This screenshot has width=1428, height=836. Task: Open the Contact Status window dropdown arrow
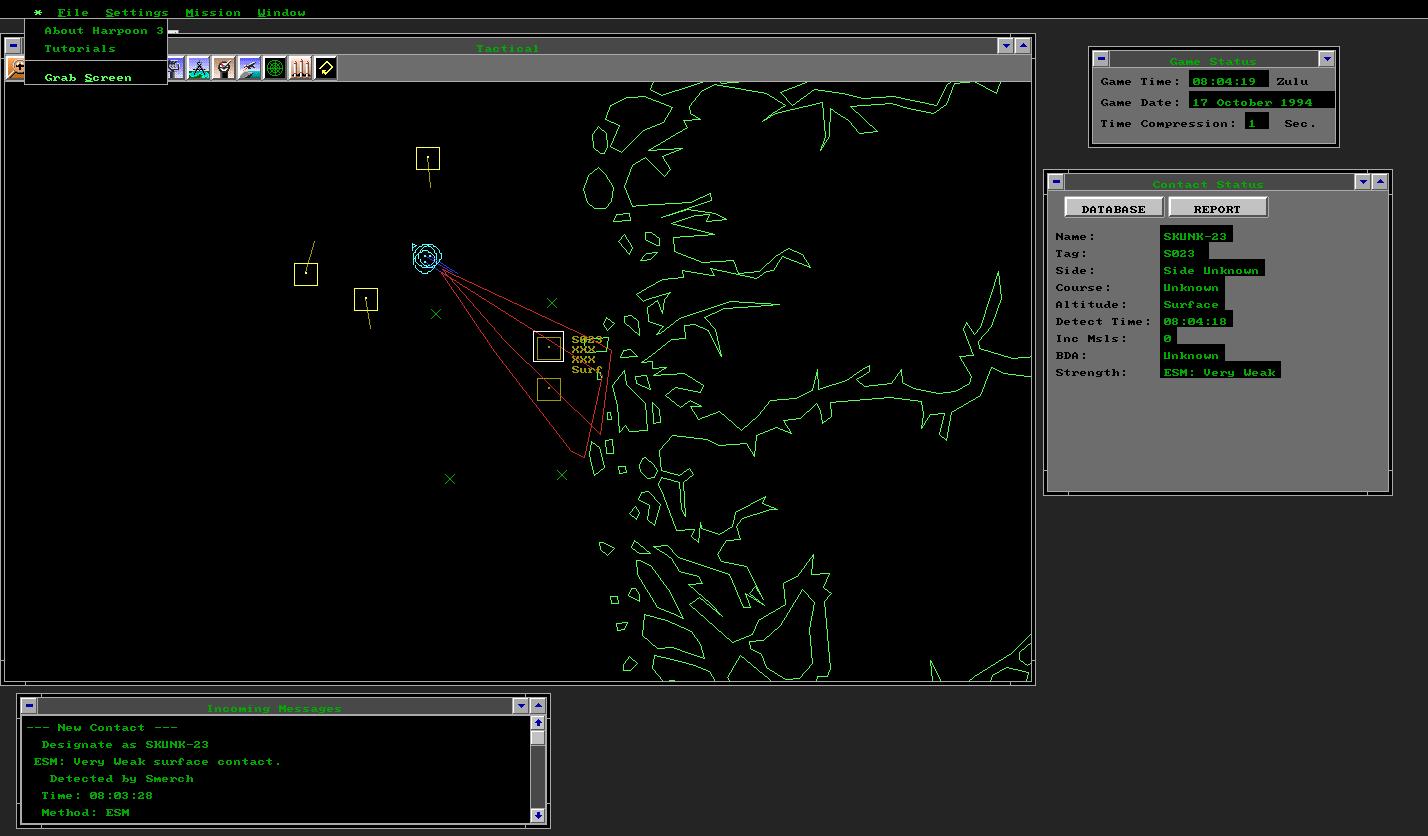pos(1363,182)
